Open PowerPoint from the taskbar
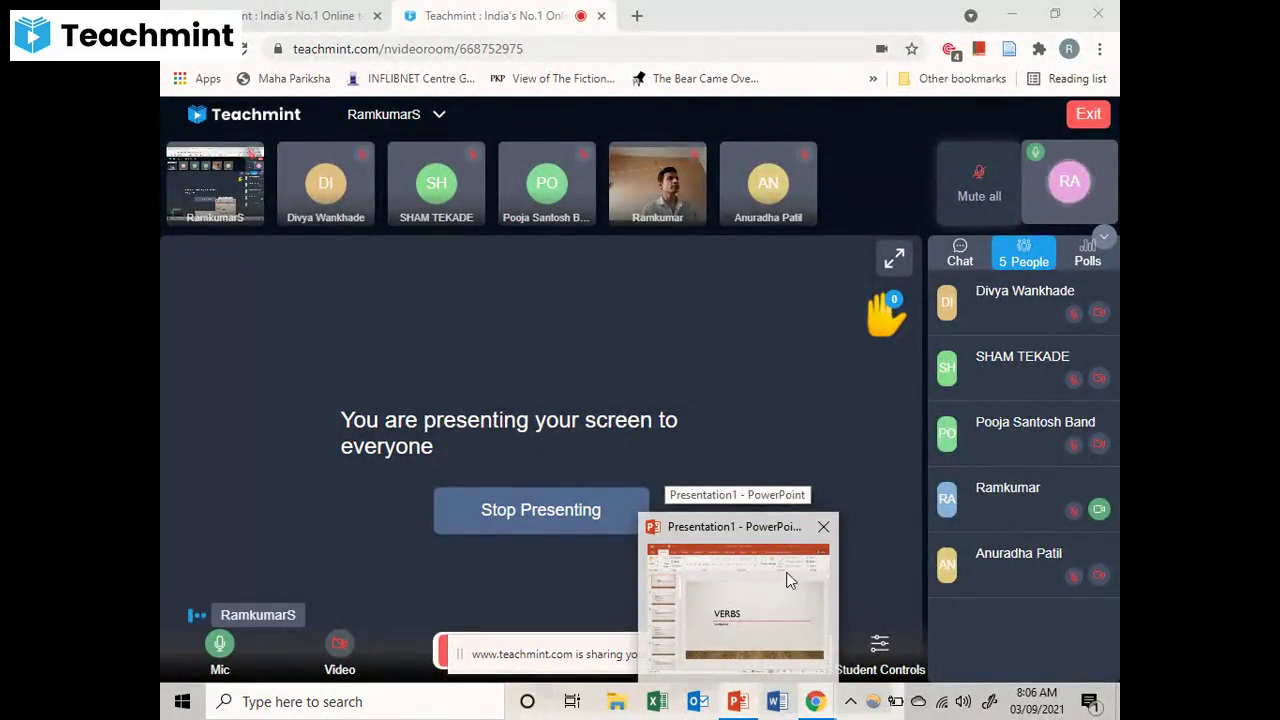 (737, 702)
